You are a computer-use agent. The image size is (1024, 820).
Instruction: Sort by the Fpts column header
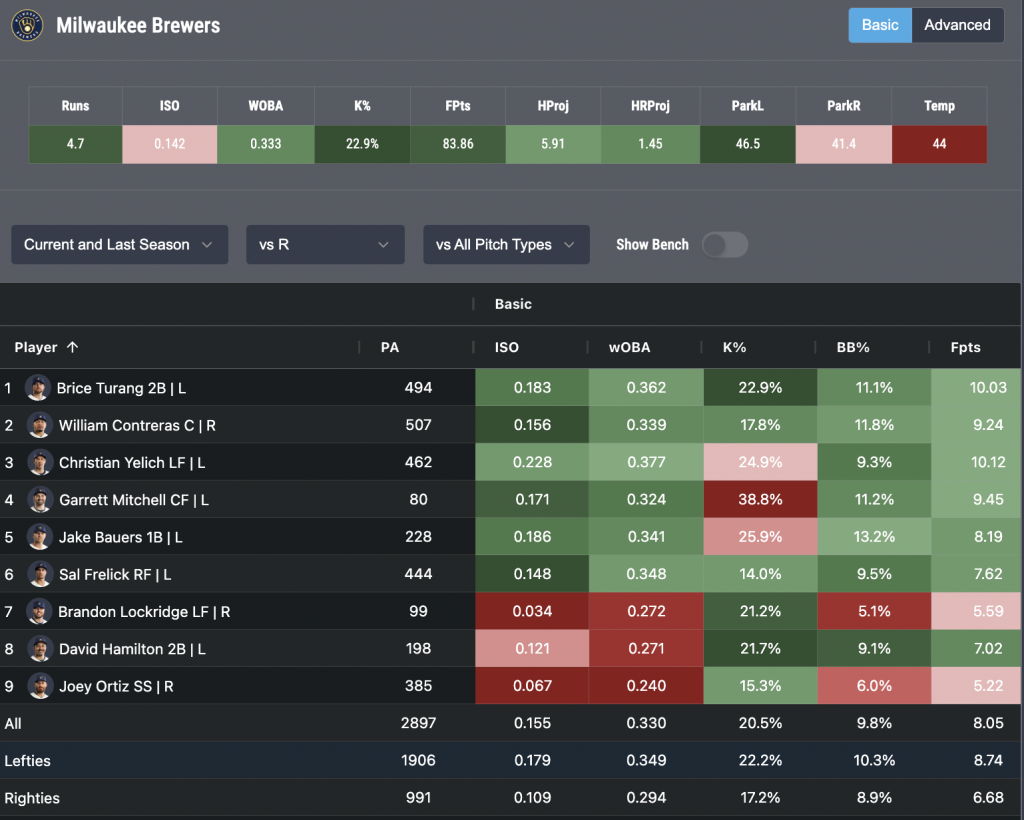[x=966, y=348]
